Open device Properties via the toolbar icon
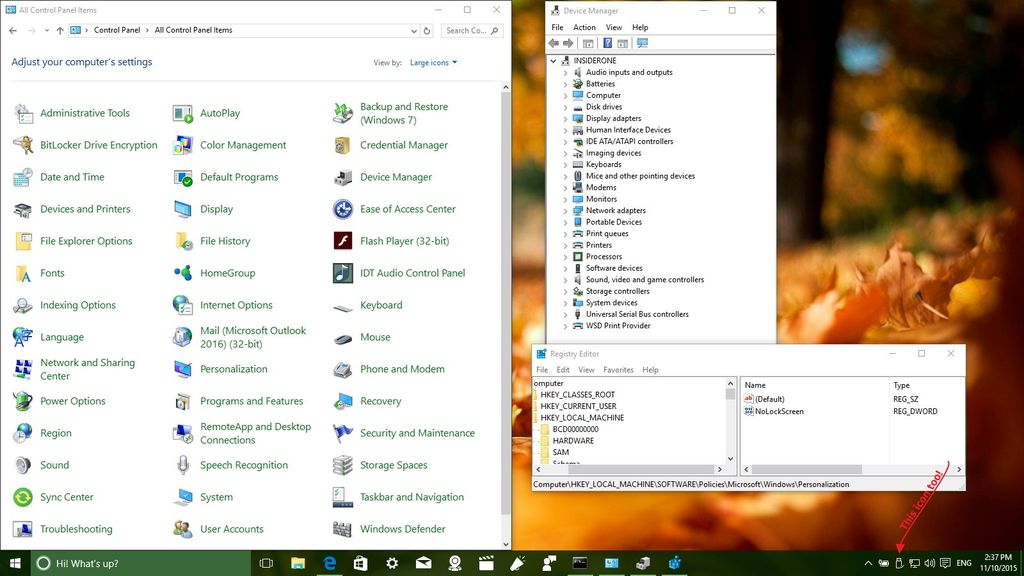 coord(623,42)
